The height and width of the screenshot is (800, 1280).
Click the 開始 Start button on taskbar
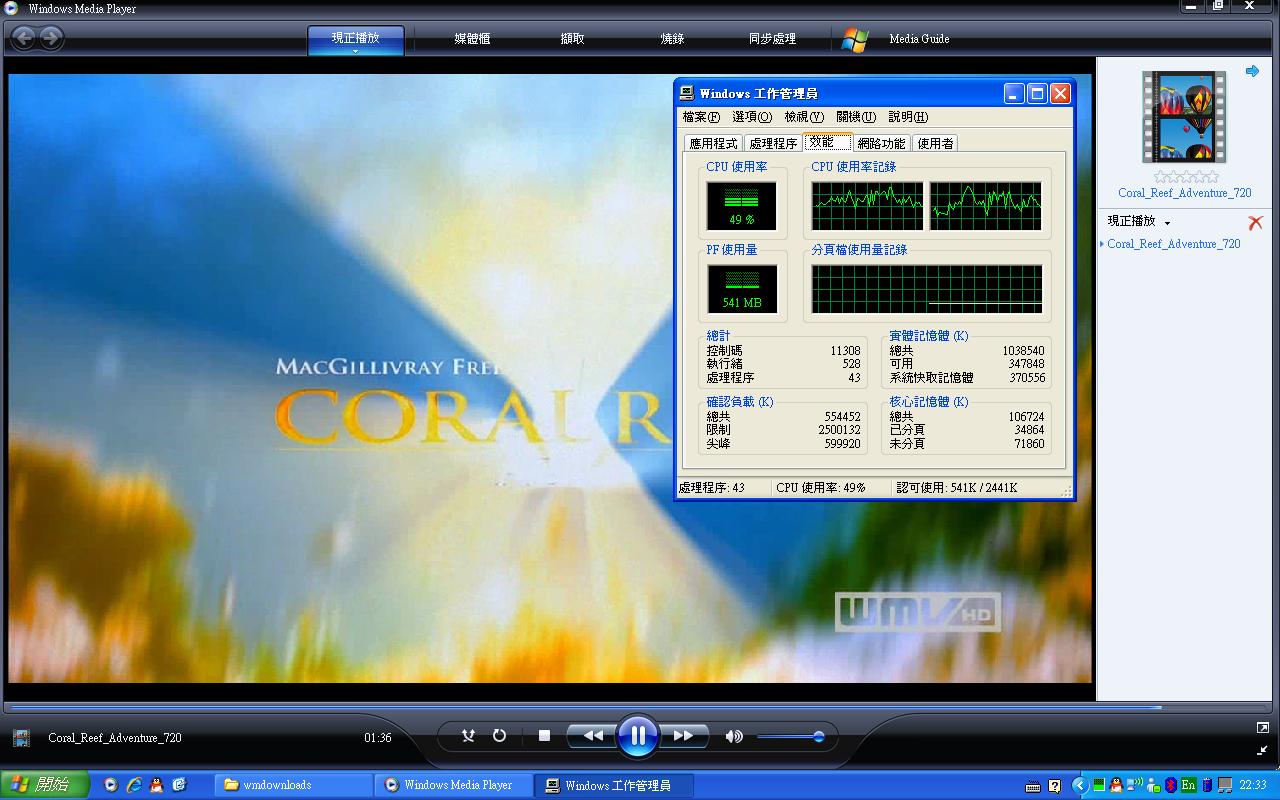pos(44,785)
